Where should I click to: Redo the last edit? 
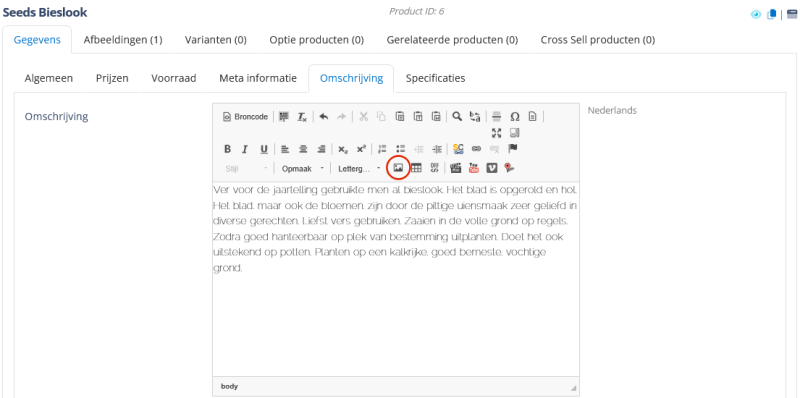(x=341, y=117)
